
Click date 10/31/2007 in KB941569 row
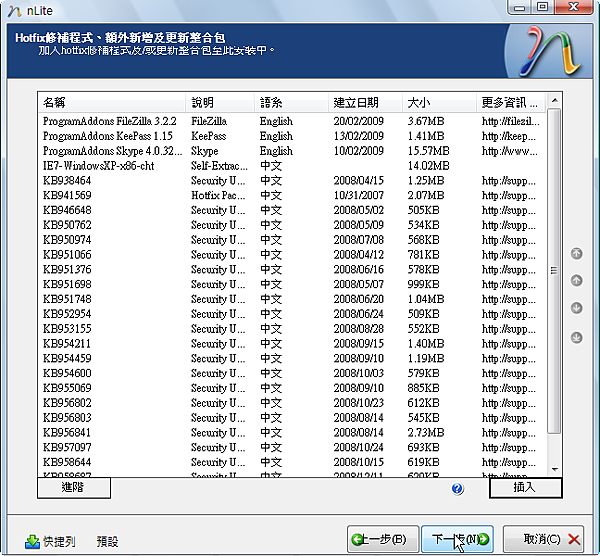[359, 196]
